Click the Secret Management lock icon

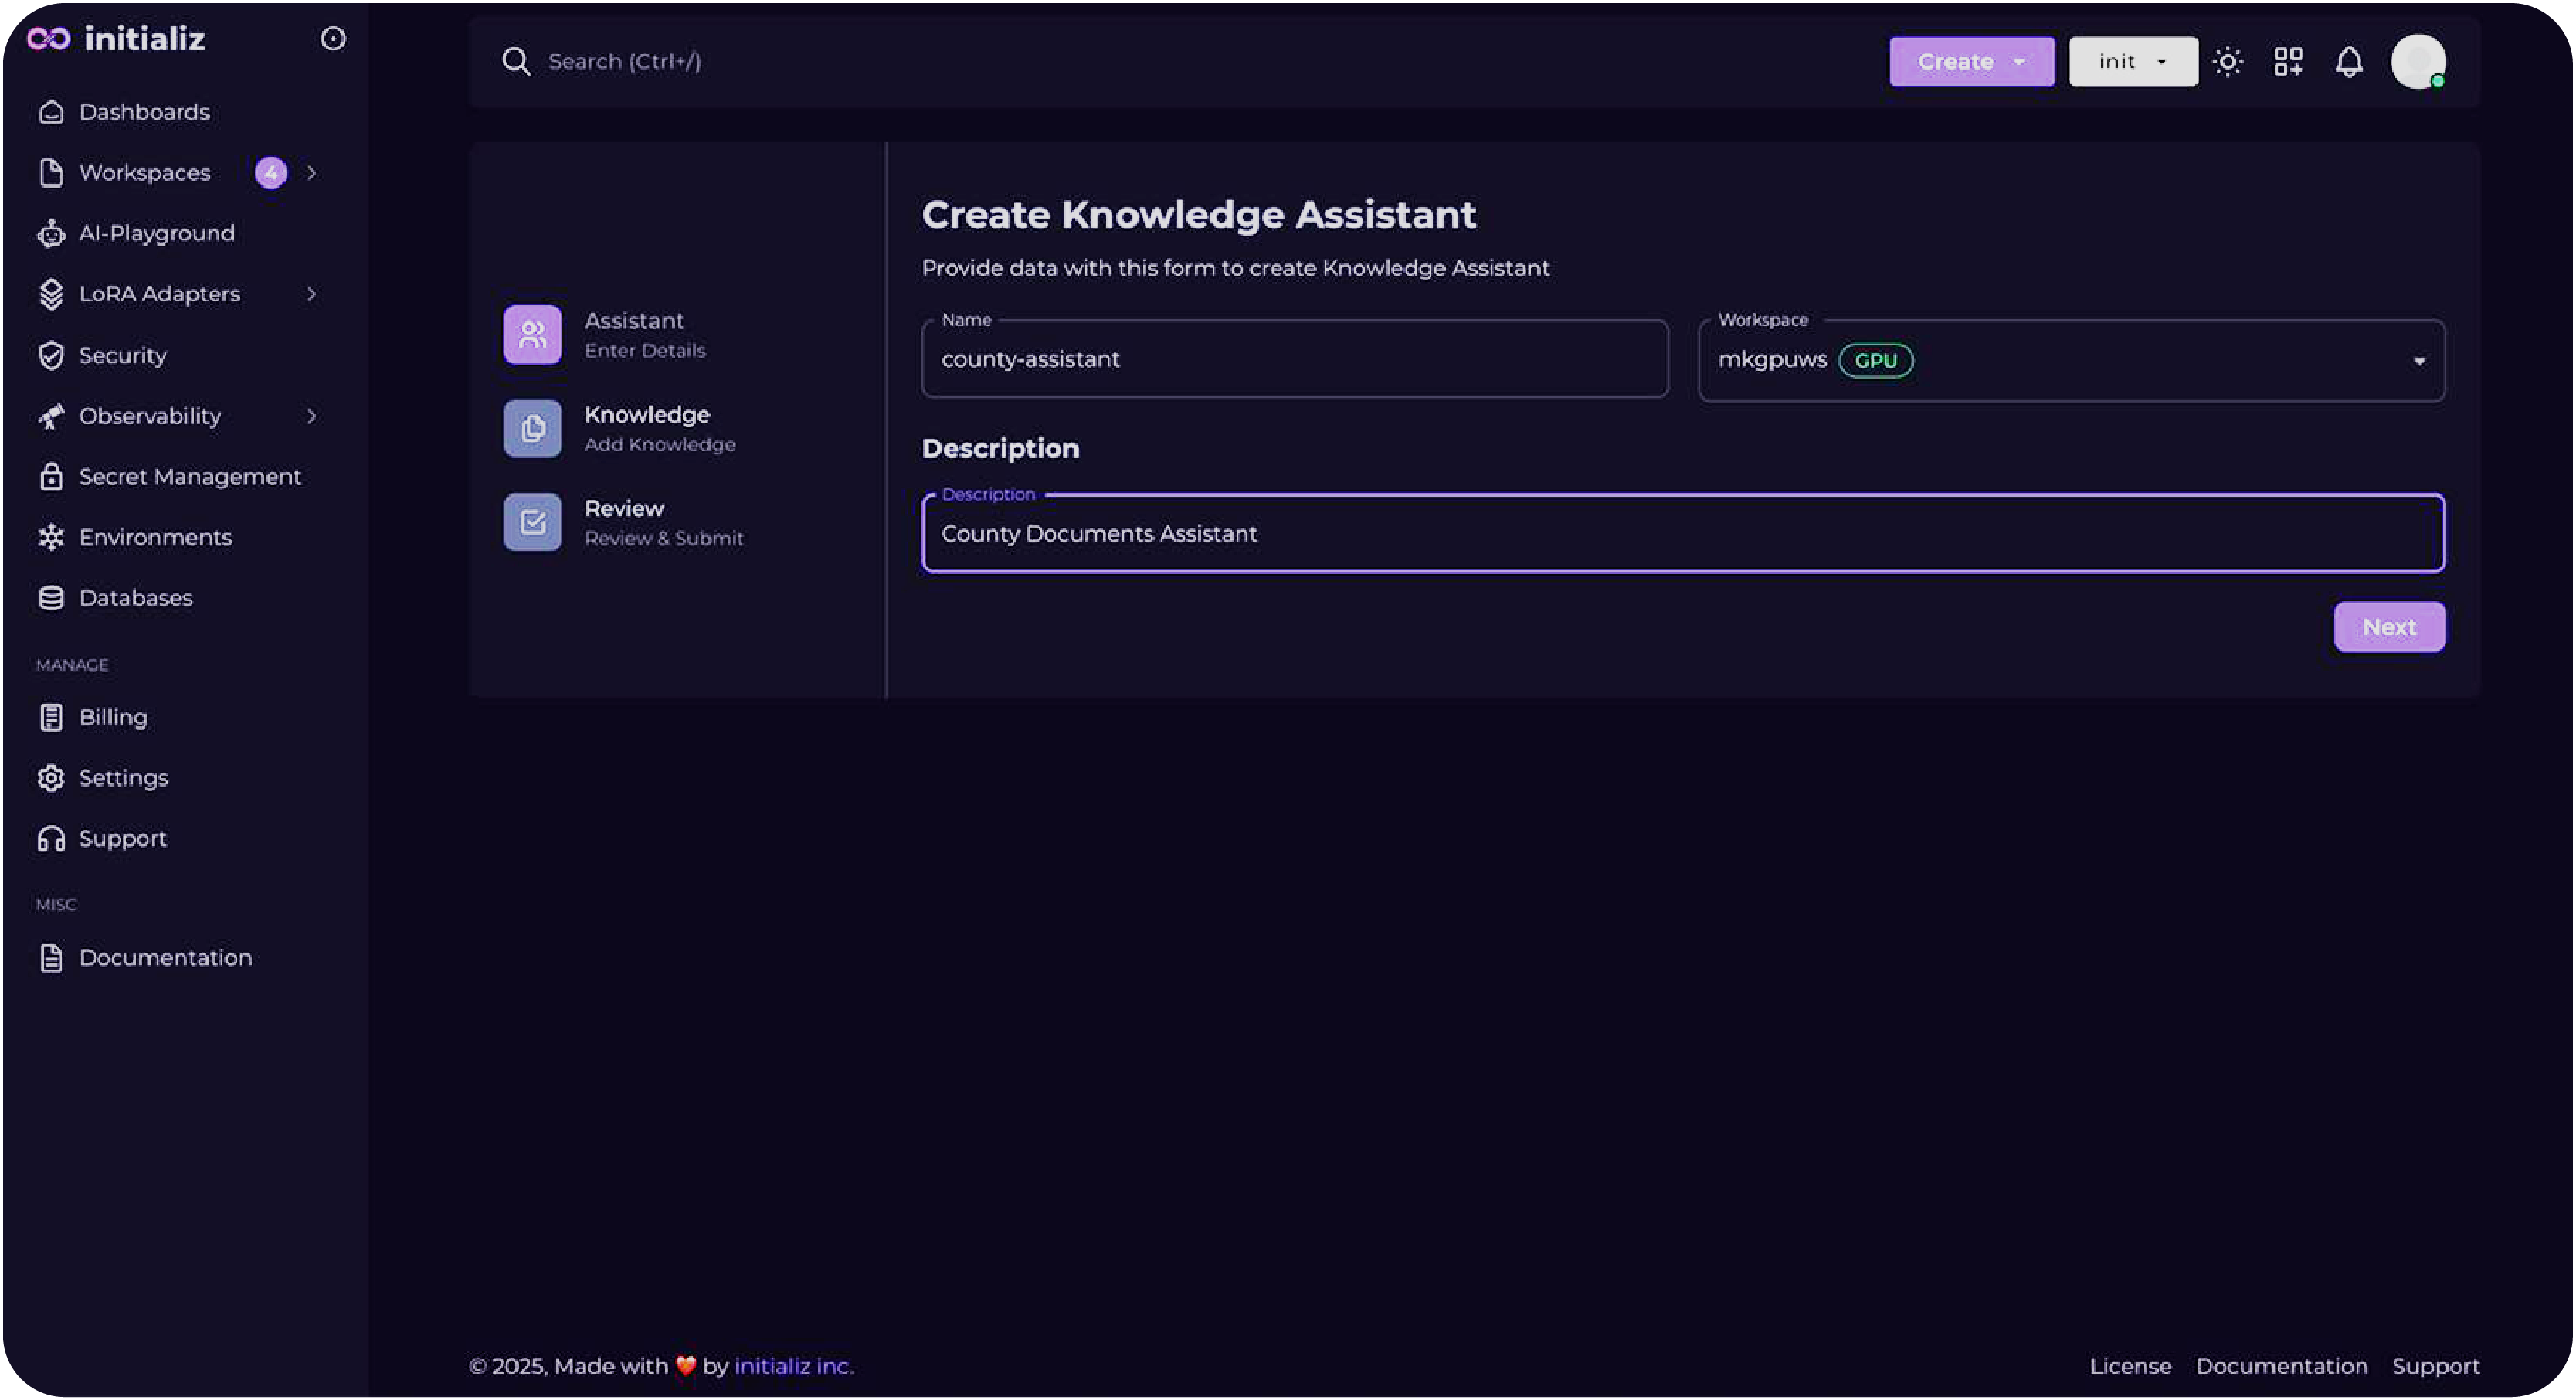coord(51,476)
